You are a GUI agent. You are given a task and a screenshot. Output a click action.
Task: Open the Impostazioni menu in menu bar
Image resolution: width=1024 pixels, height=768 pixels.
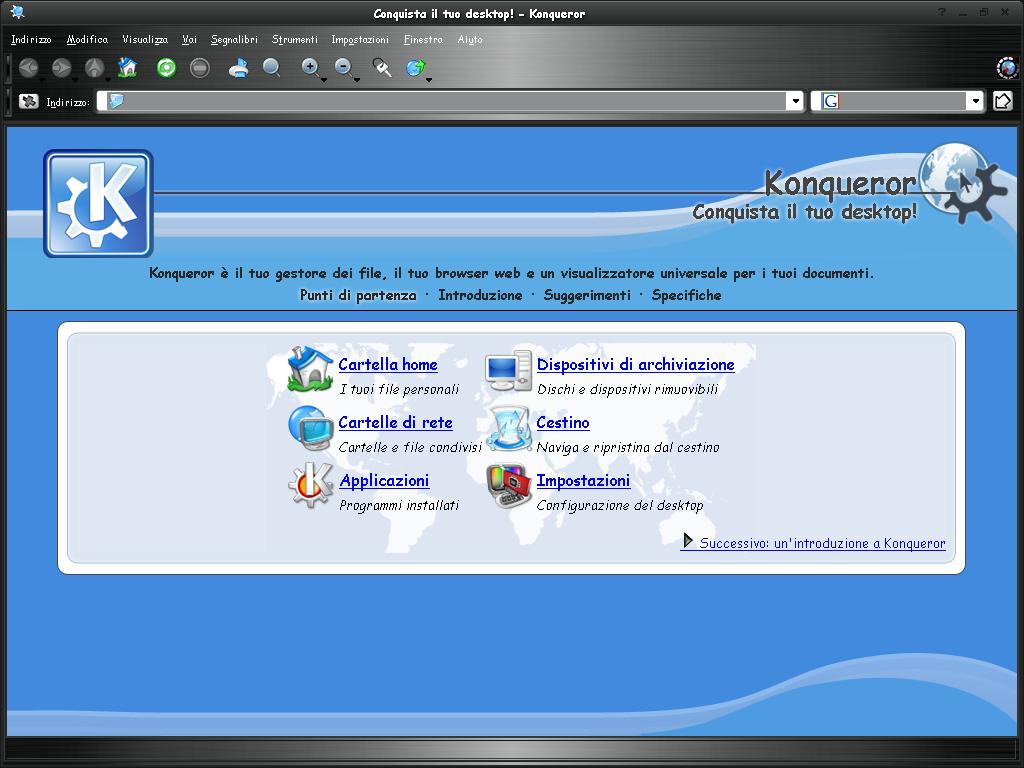(x=360, y=40)
